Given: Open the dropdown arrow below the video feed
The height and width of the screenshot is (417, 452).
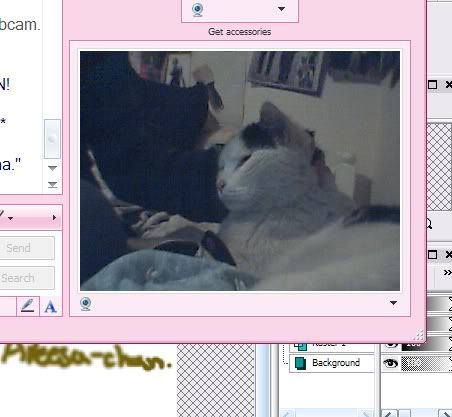Looking at the screenshot, I should pyautogui.click(x=393, y=303).
